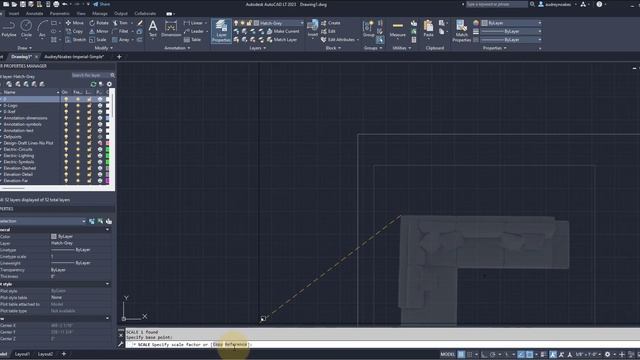Open the Hatch-Grey layer dropdown in ribbon
The image size is (640, 360).
(x=302, y=23)
